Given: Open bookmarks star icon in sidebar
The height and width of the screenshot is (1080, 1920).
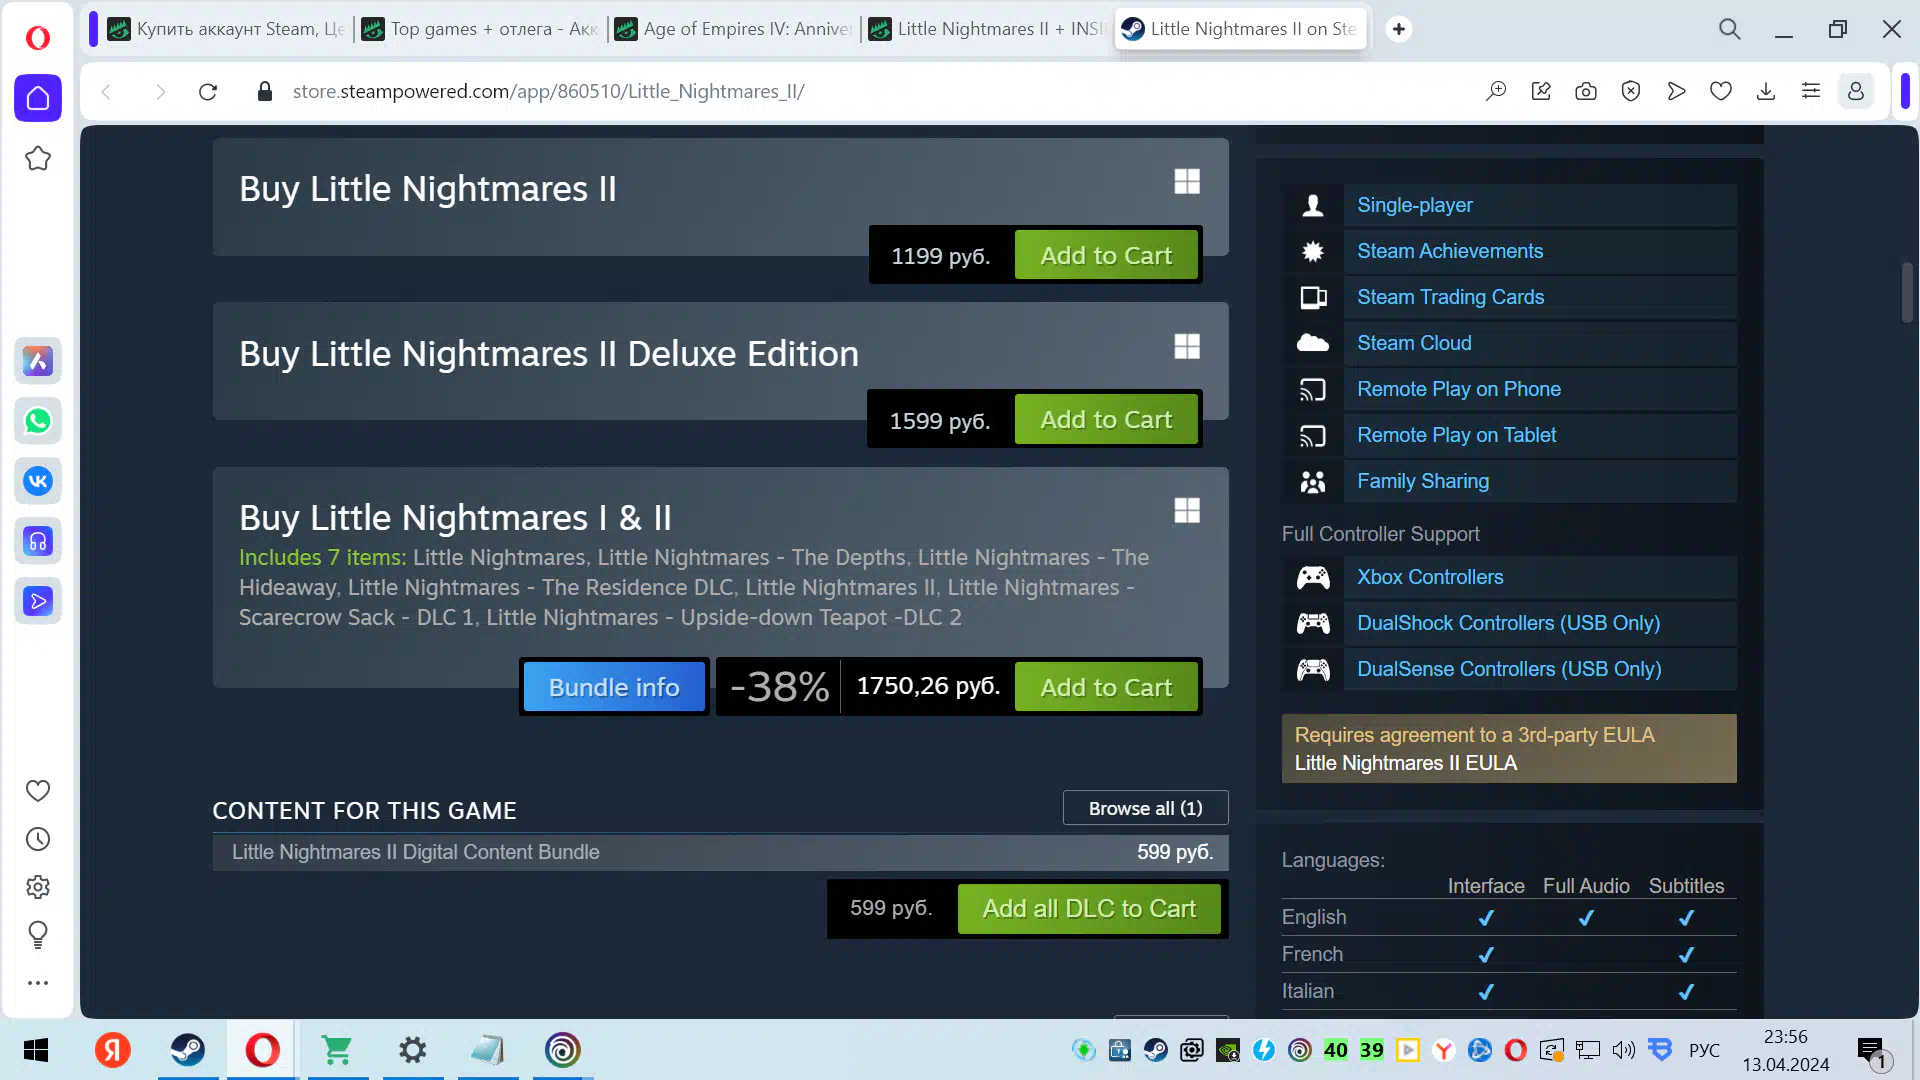Looking at the screenshot, I should point(38,158).
